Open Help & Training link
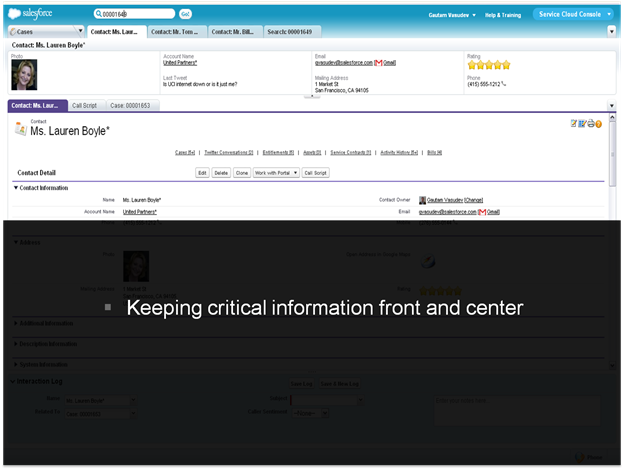Screen dimensions: 624x470 coord(503,15)
